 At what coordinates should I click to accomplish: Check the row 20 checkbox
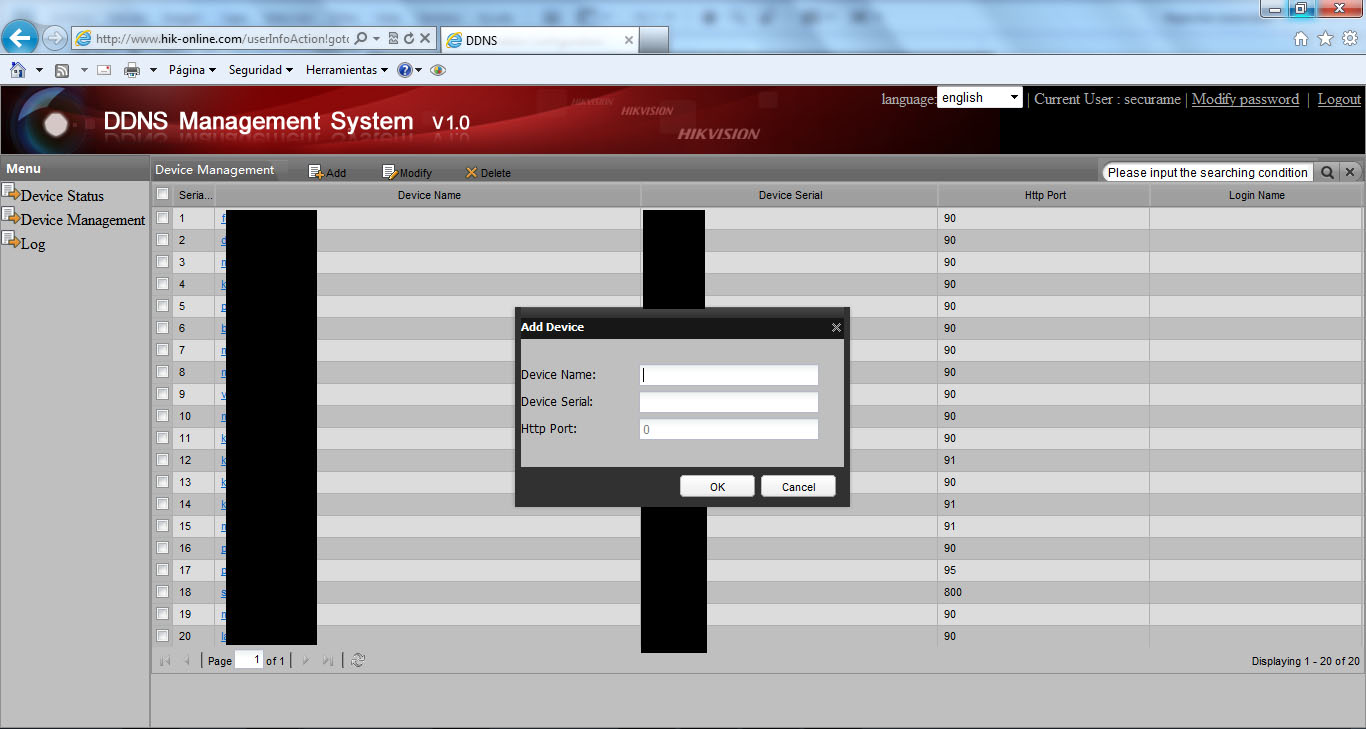[x=162, y=635]
